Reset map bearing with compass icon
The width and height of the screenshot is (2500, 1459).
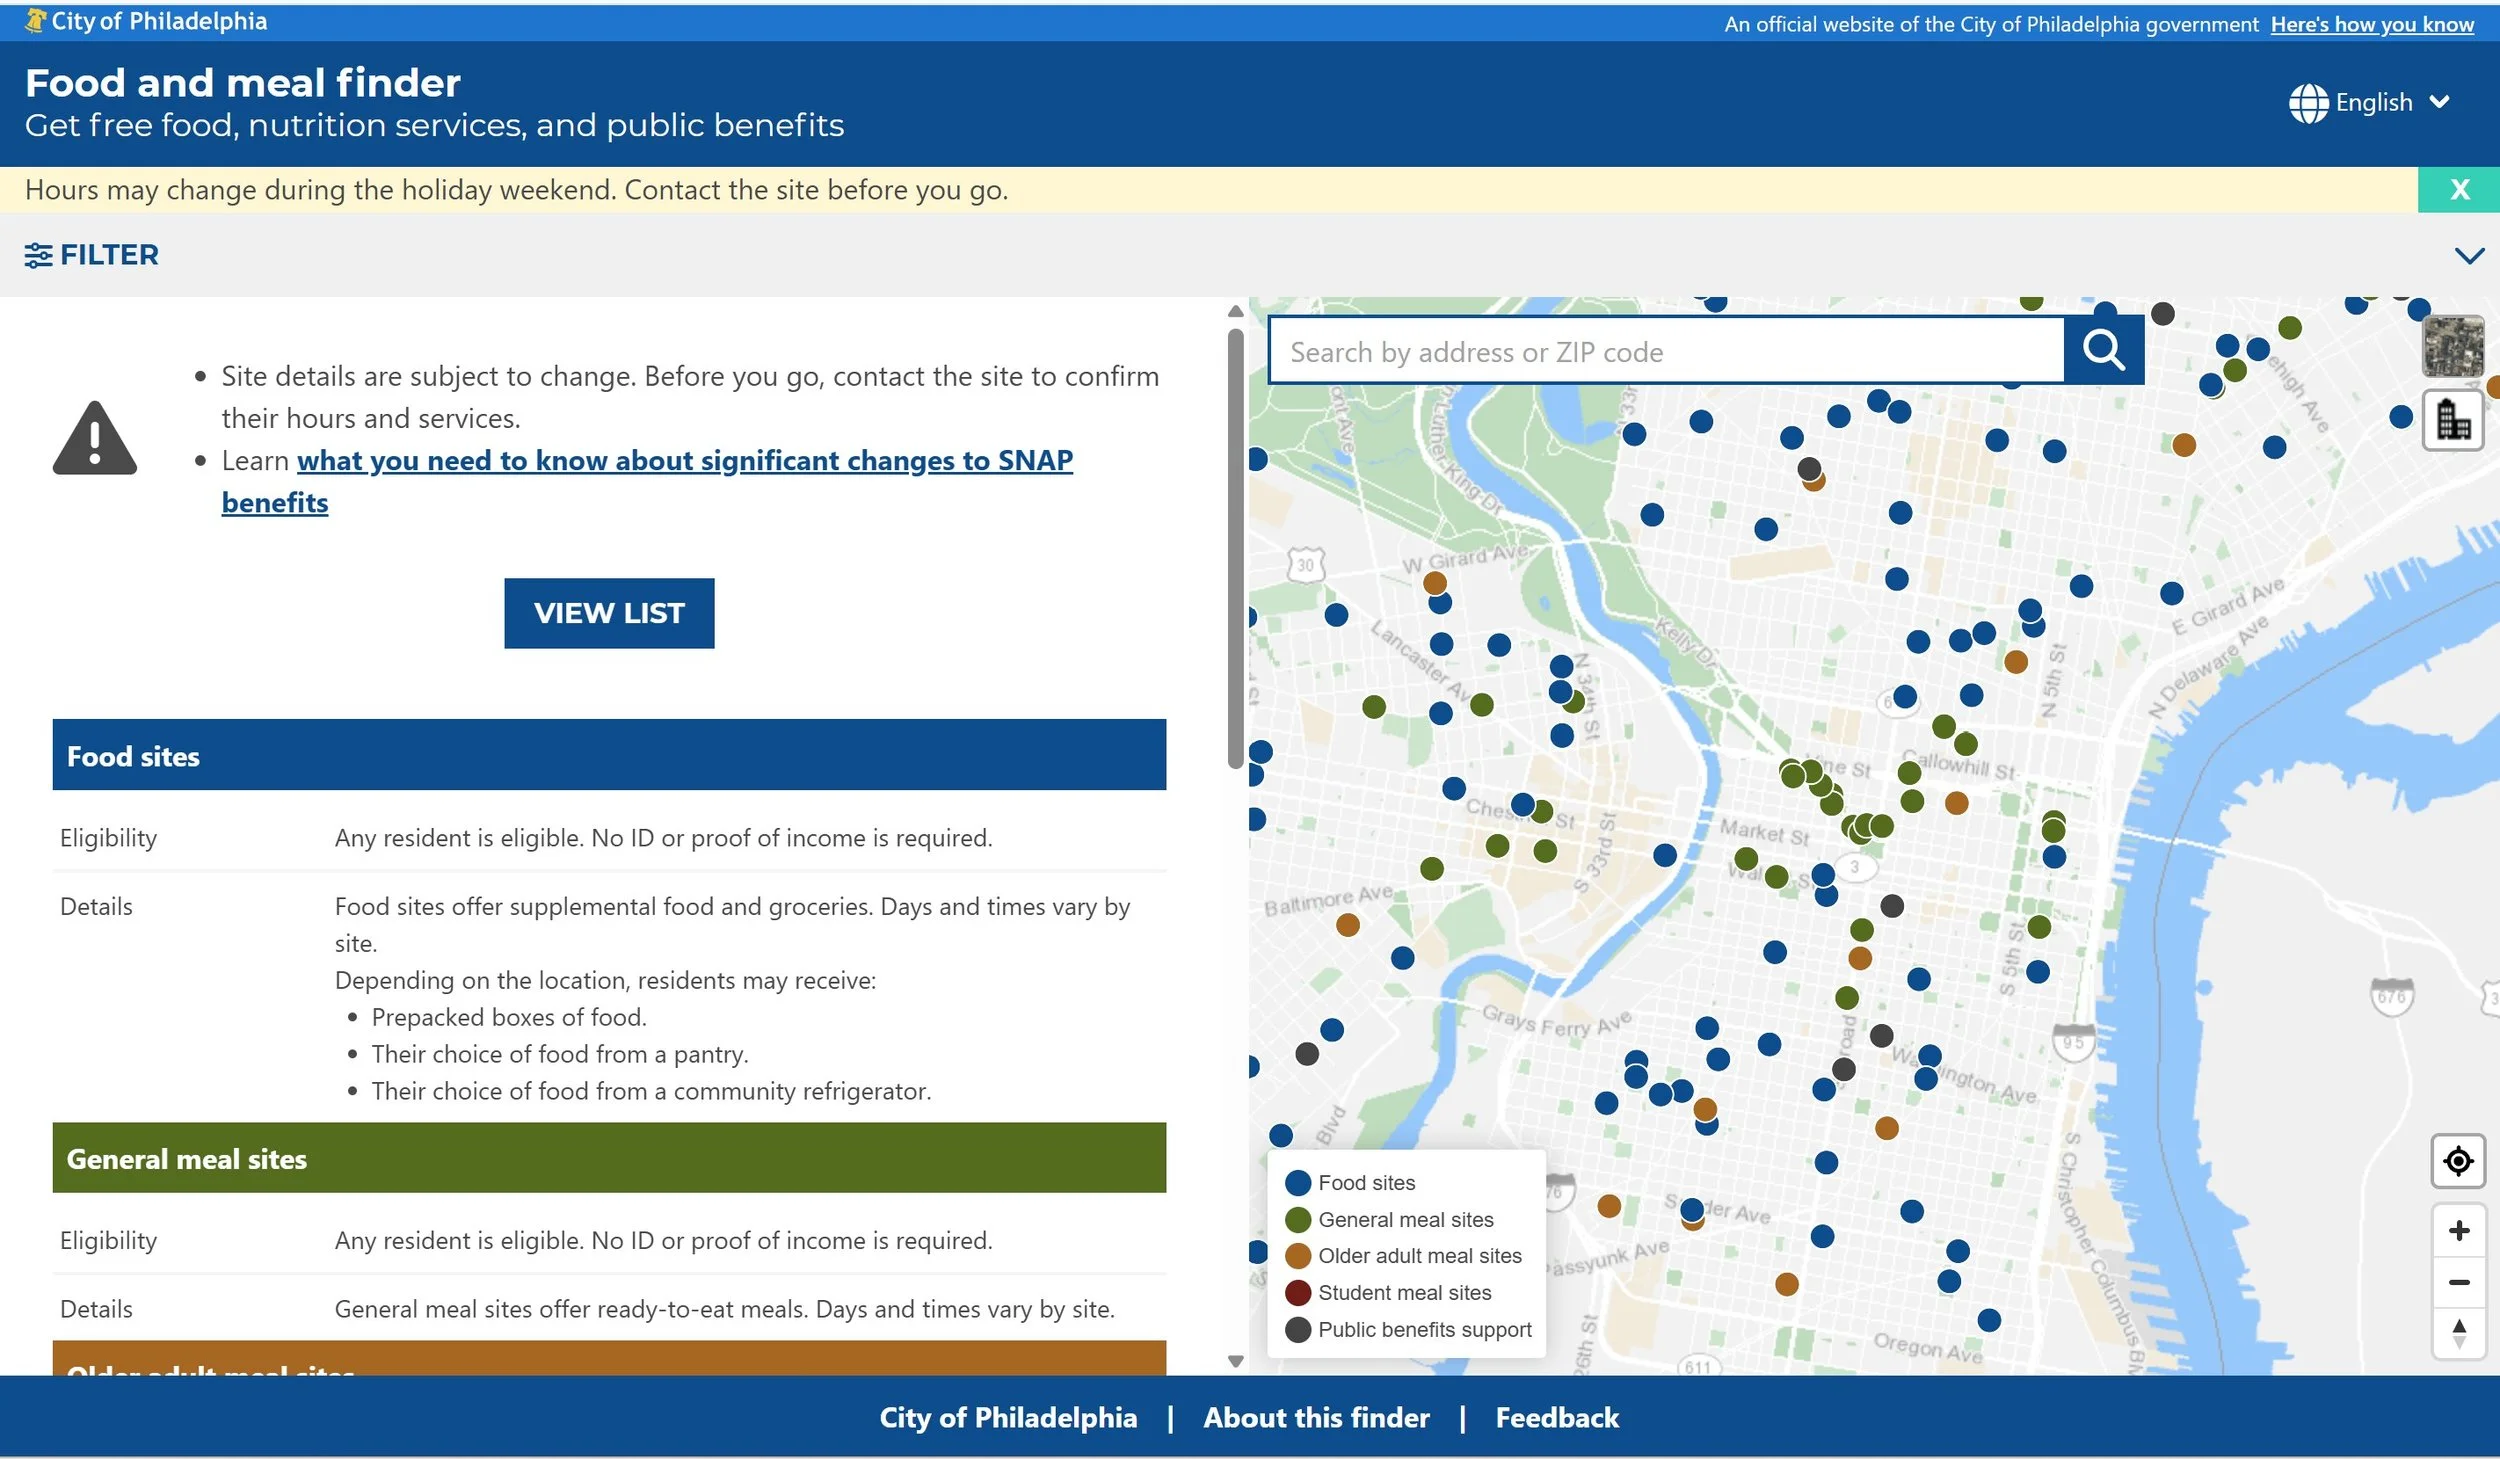point(2458,1333)
